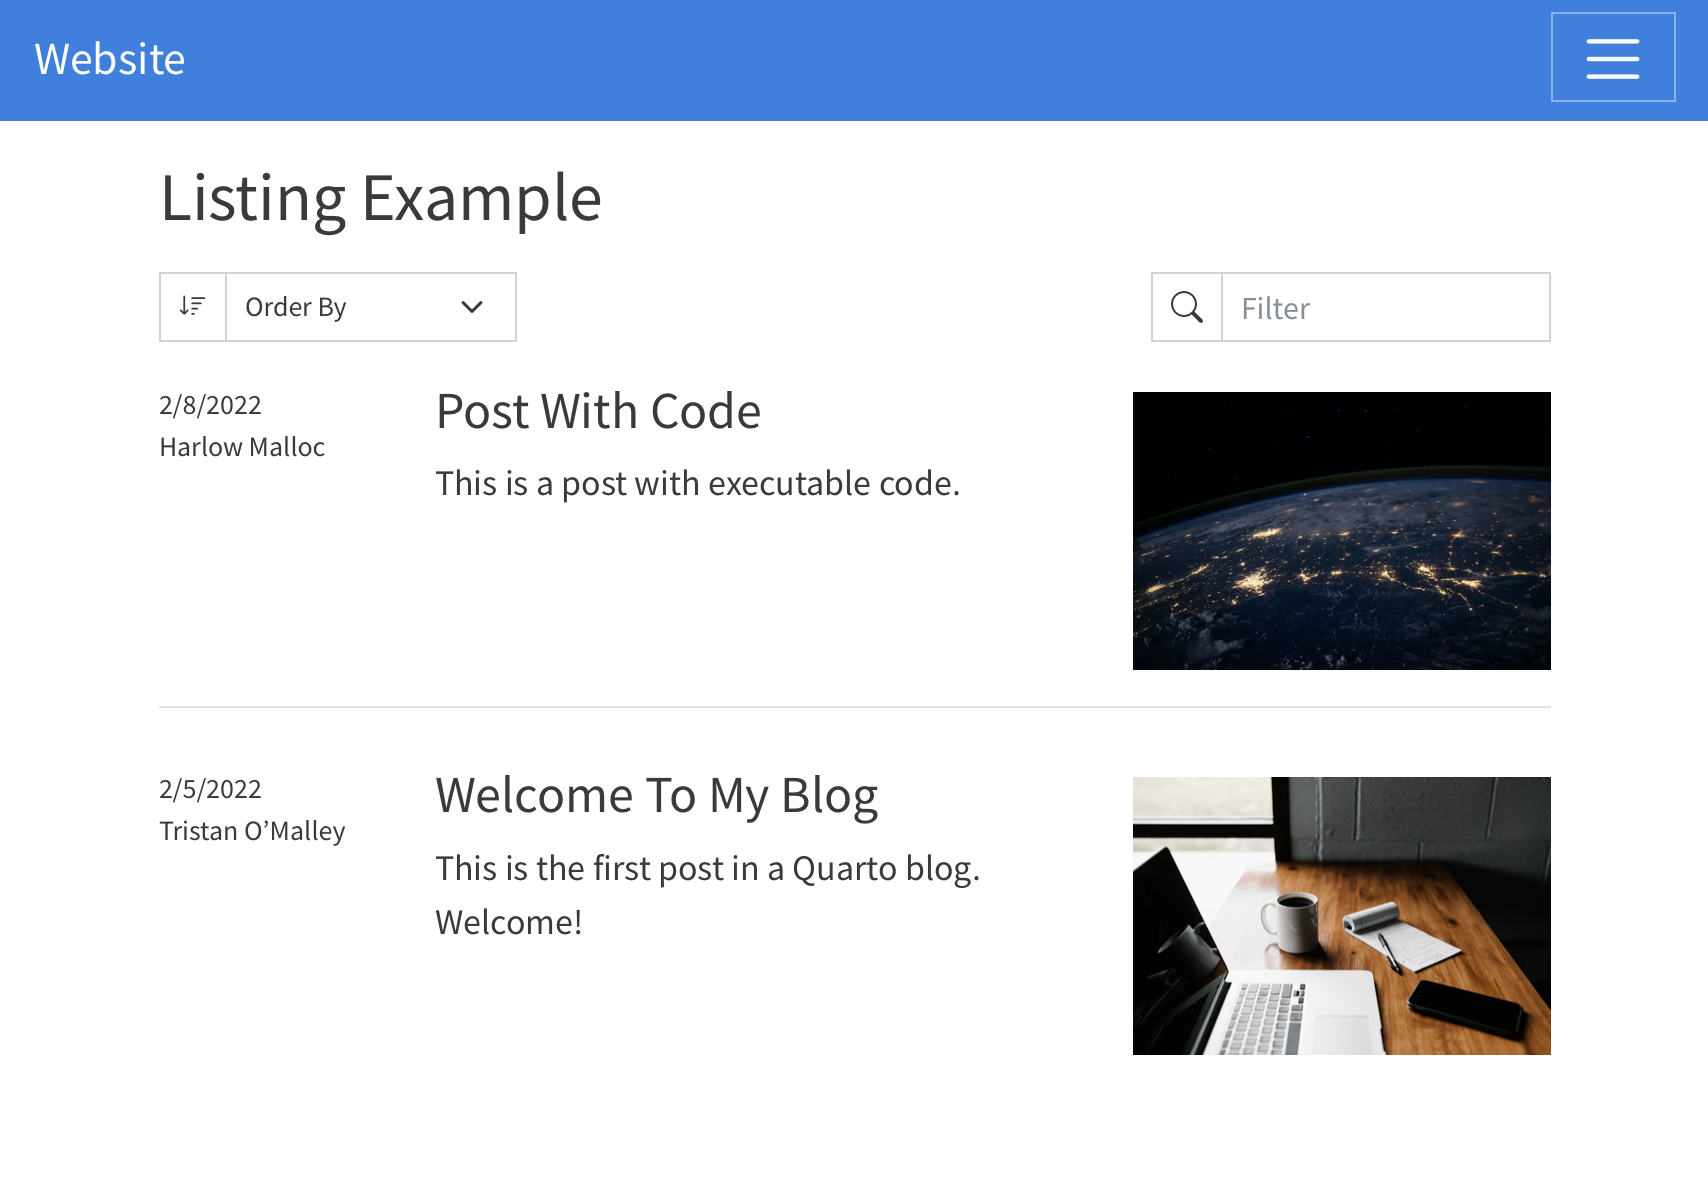Click empty area of blue navbar

pyautogui.click(x=850, y=60)
